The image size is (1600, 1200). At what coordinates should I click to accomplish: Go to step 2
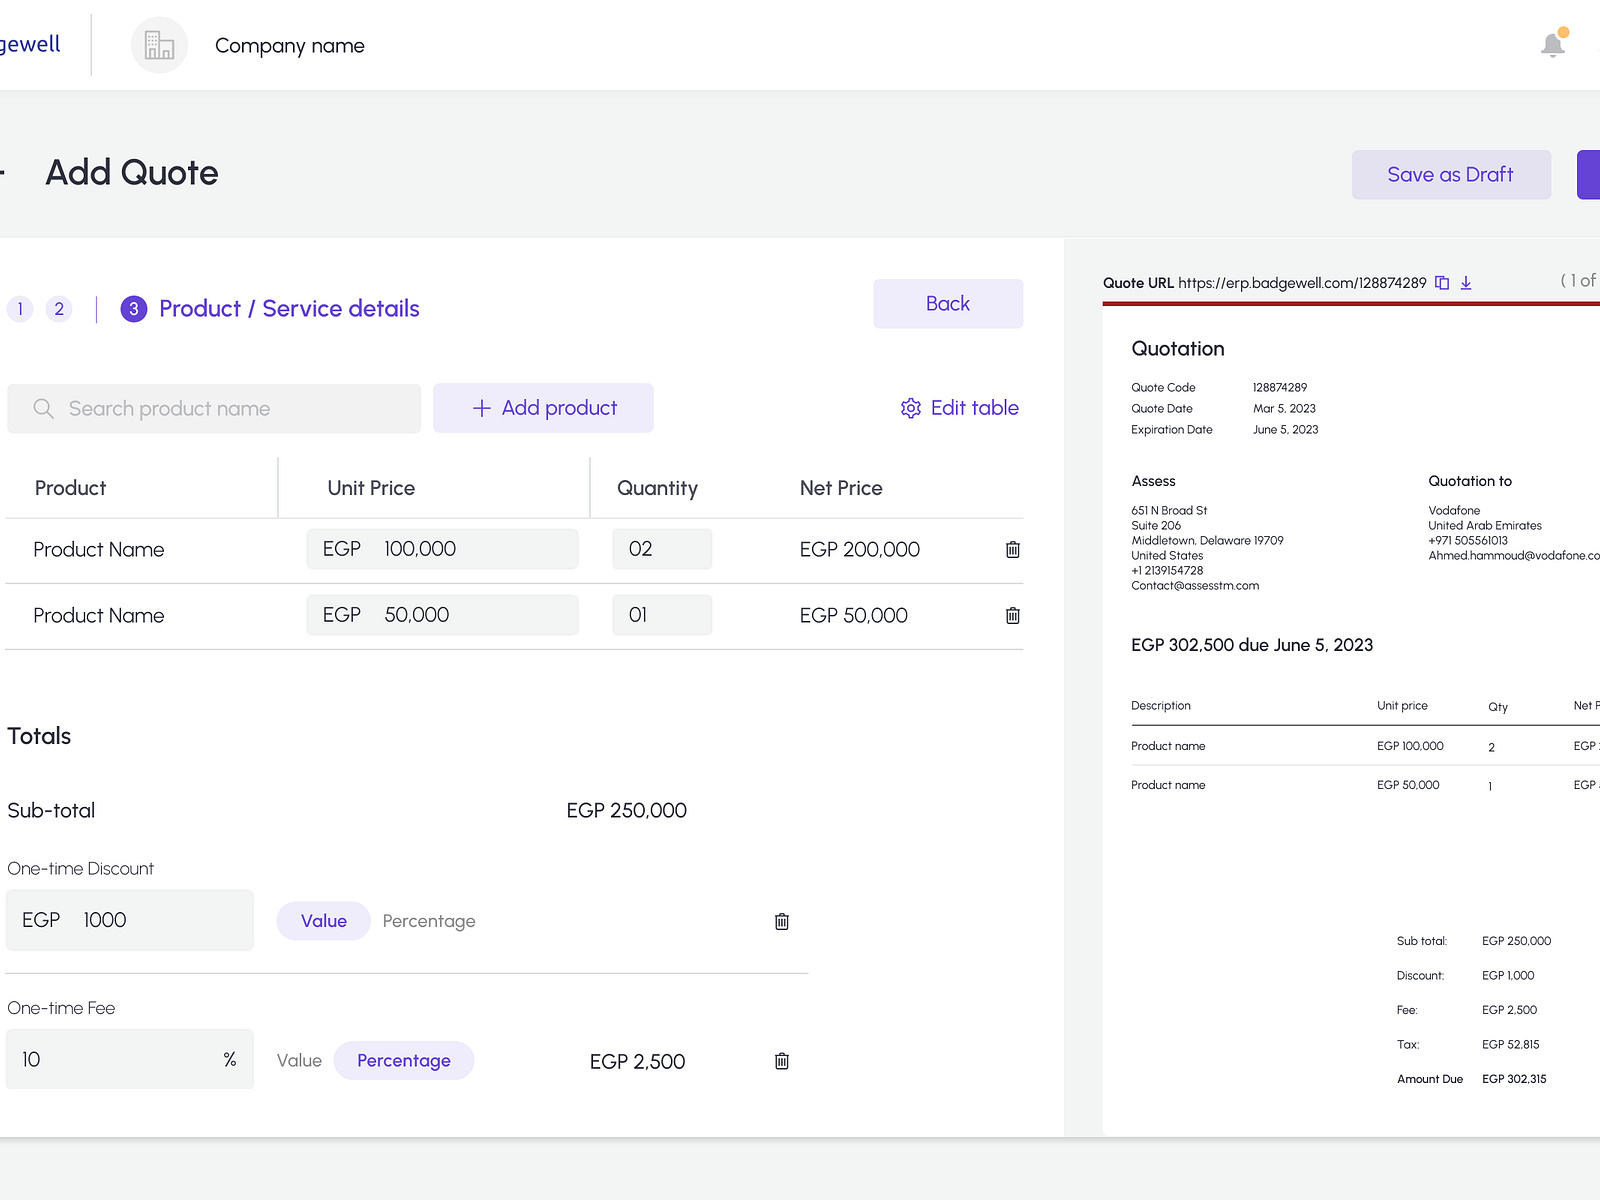click(59, 309)
